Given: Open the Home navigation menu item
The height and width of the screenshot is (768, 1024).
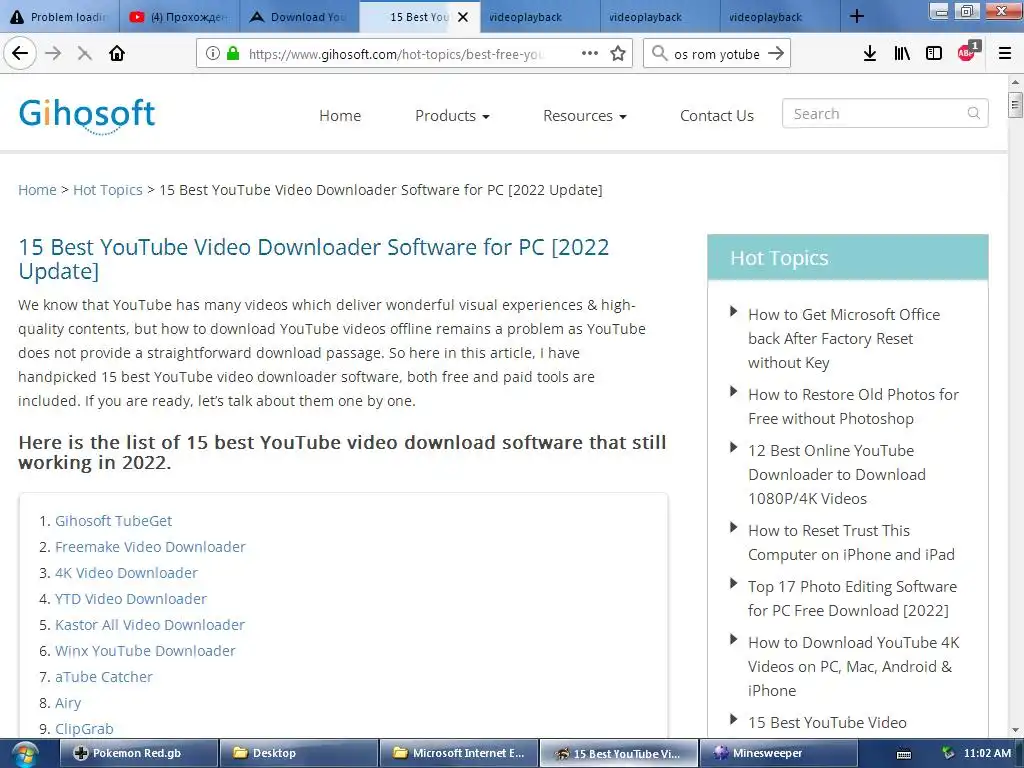Looking at the screenshot, I should tap(340, 116).
